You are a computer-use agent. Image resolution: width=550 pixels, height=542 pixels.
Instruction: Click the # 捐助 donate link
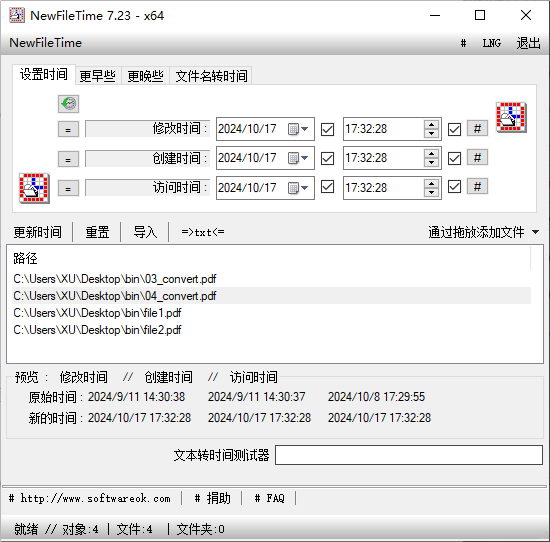point(212,498)
